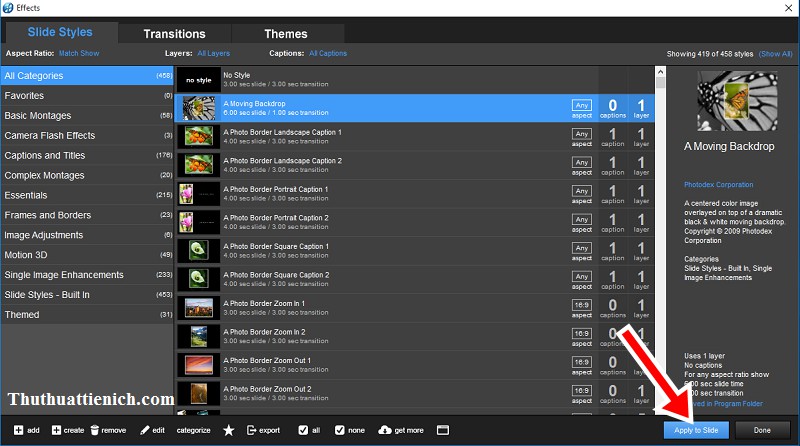The image size is (800, 446).
Task: Click the get more cloud icon
Action: point(385,430)
